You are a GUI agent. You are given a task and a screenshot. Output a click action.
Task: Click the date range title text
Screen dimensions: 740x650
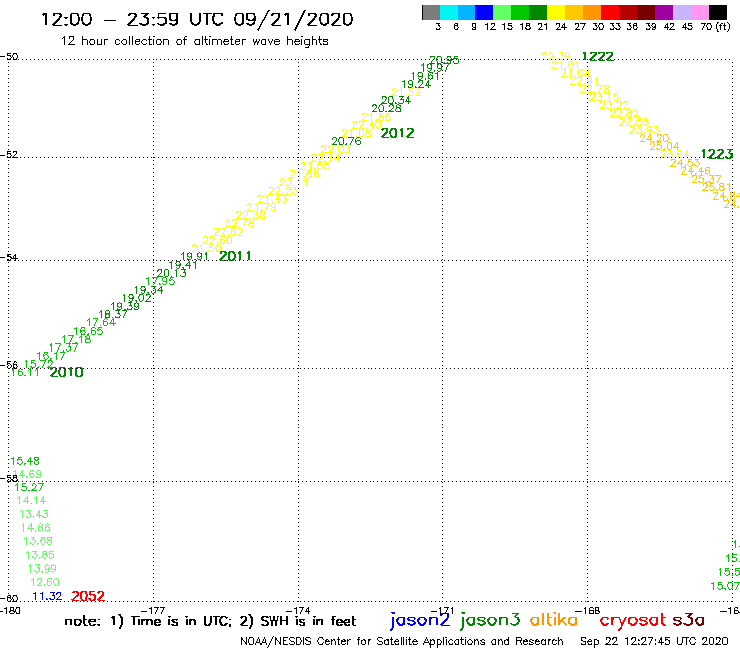click(x=197, y=20)
